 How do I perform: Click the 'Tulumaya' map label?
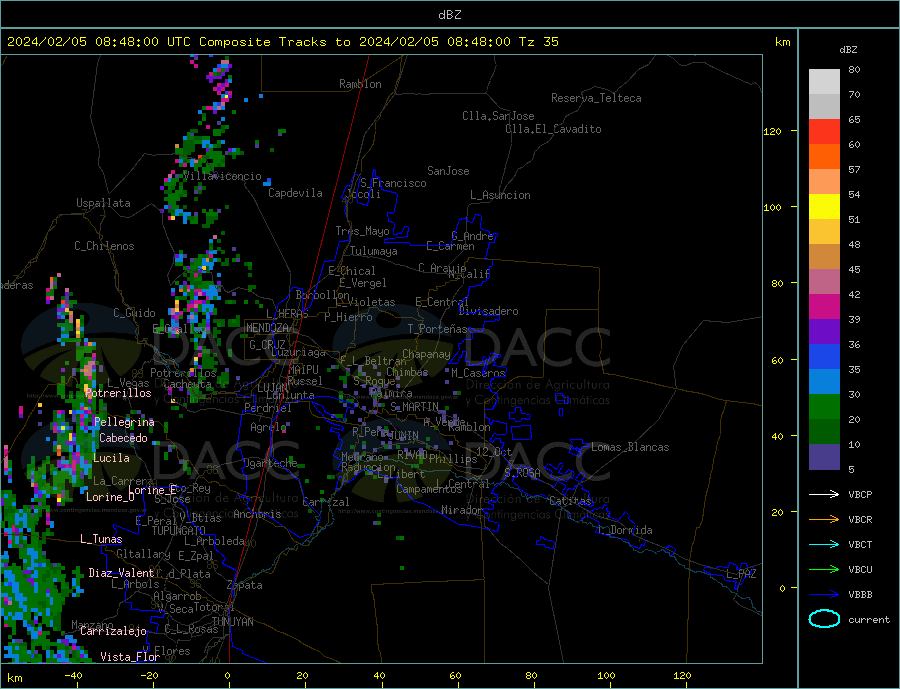[374, 251]
